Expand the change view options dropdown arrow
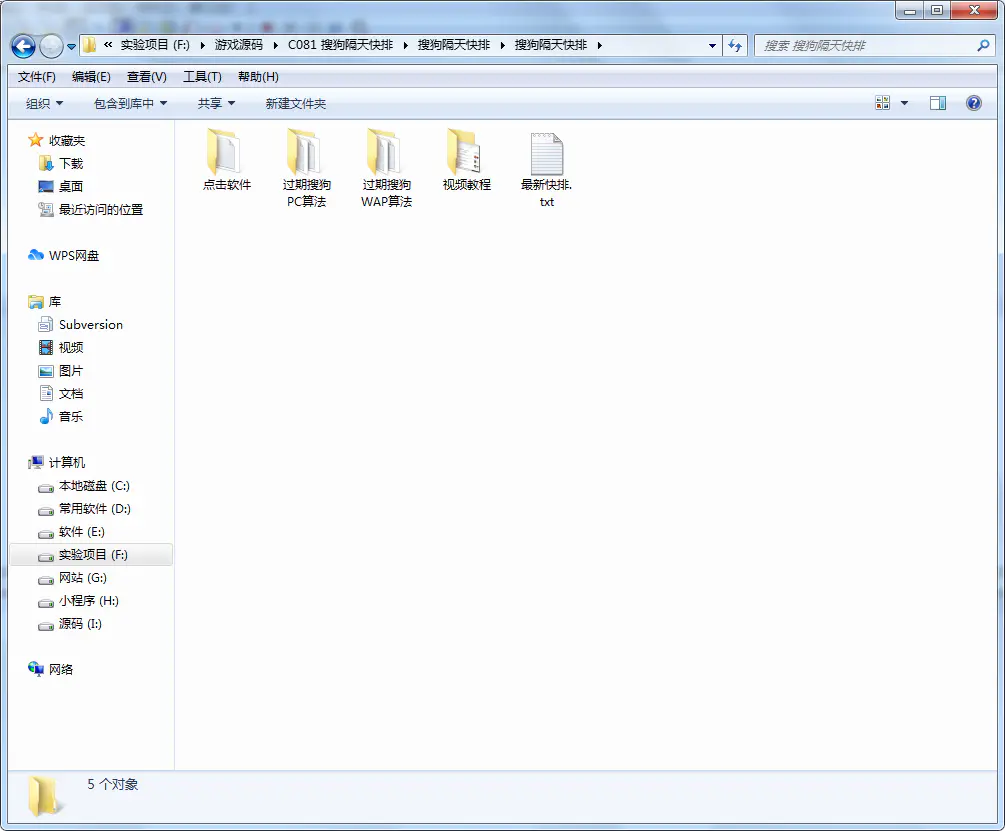Screen dimensions: 1005x831 pyautogui.click(x=904, y=103)
